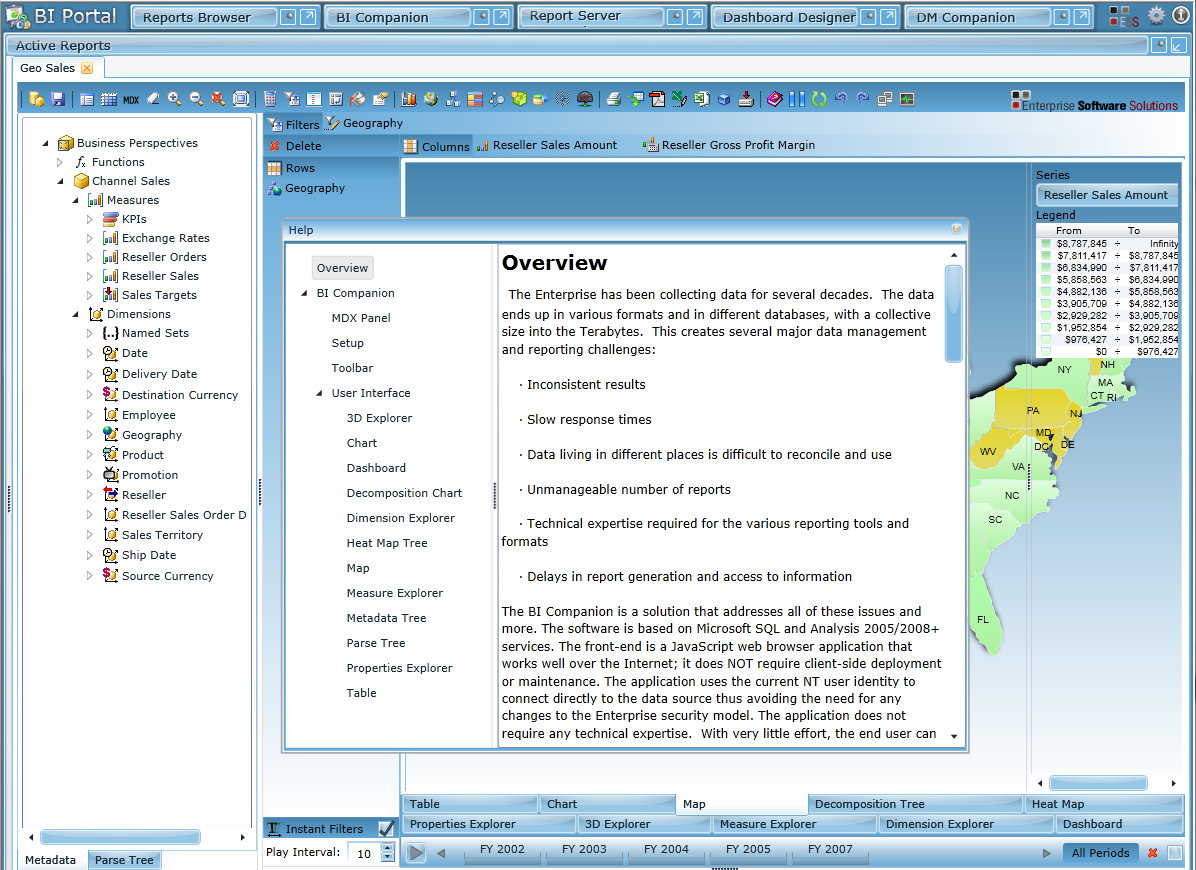Click Reseller Gross Profit Margin column measure
Viewport: 1196px width, 870px height.
[729, 145]
